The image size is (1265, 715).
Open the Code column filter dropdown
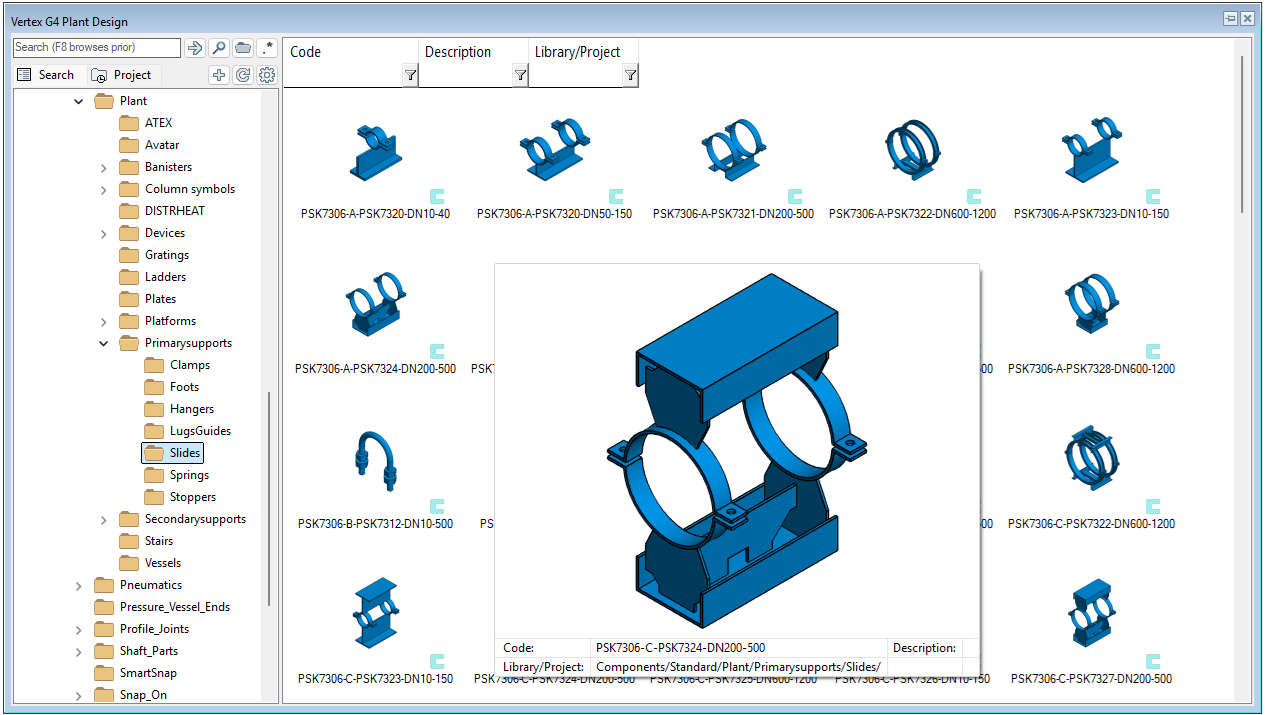tap(408, 75)
